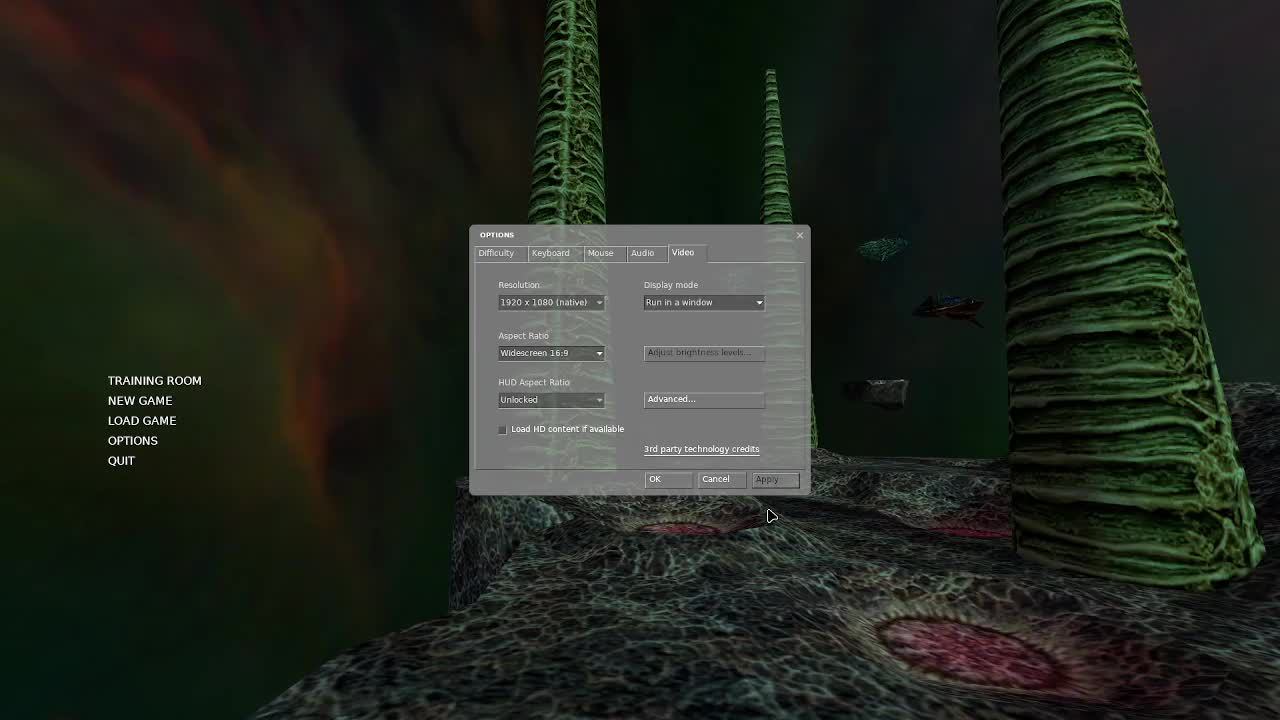Open Options from main menu
The height and width of the screenshot is (720, 1280).
[x=132, y=441]
